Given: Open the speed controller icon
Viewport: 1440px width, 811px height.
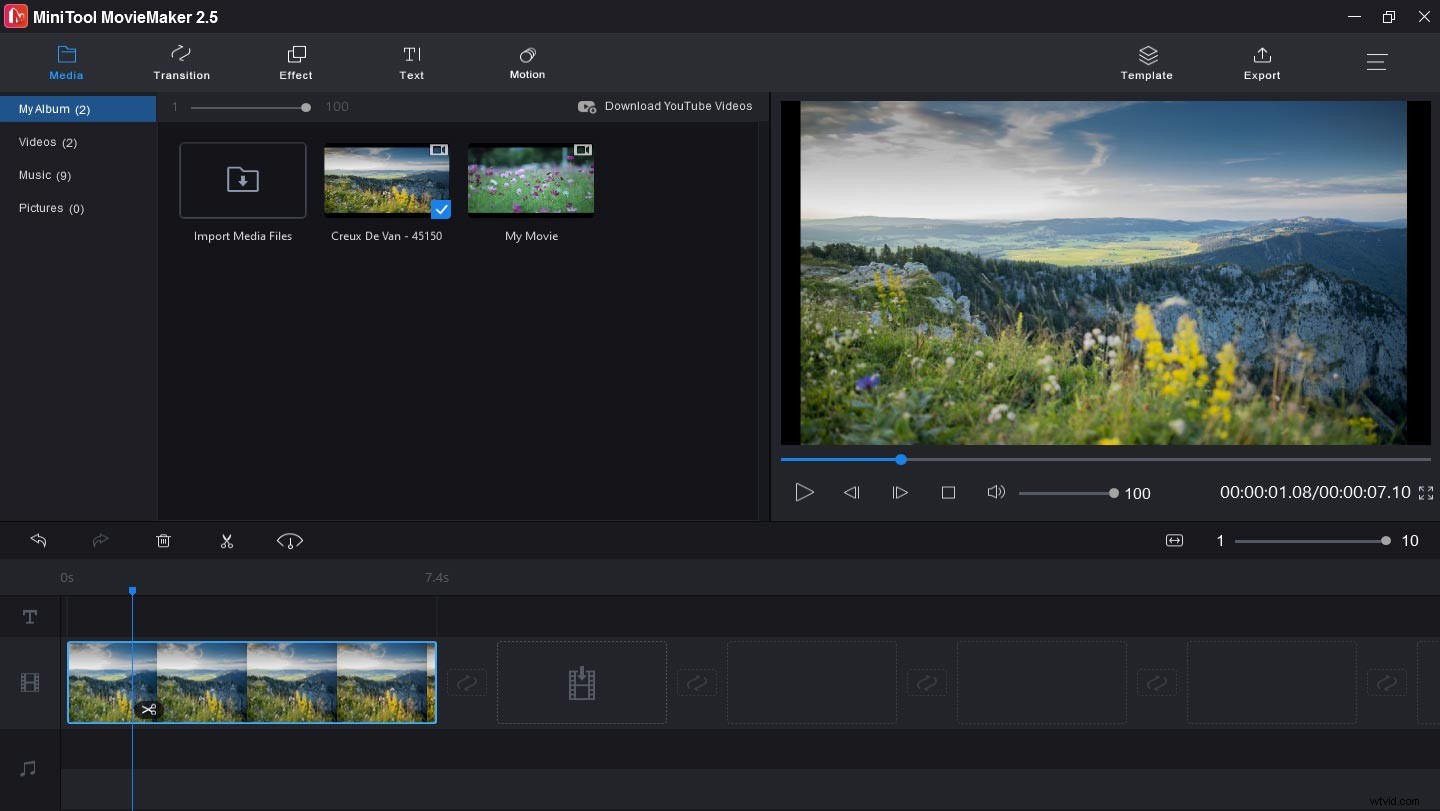Looking at the screenshot, I should click(x=290, y=541).
